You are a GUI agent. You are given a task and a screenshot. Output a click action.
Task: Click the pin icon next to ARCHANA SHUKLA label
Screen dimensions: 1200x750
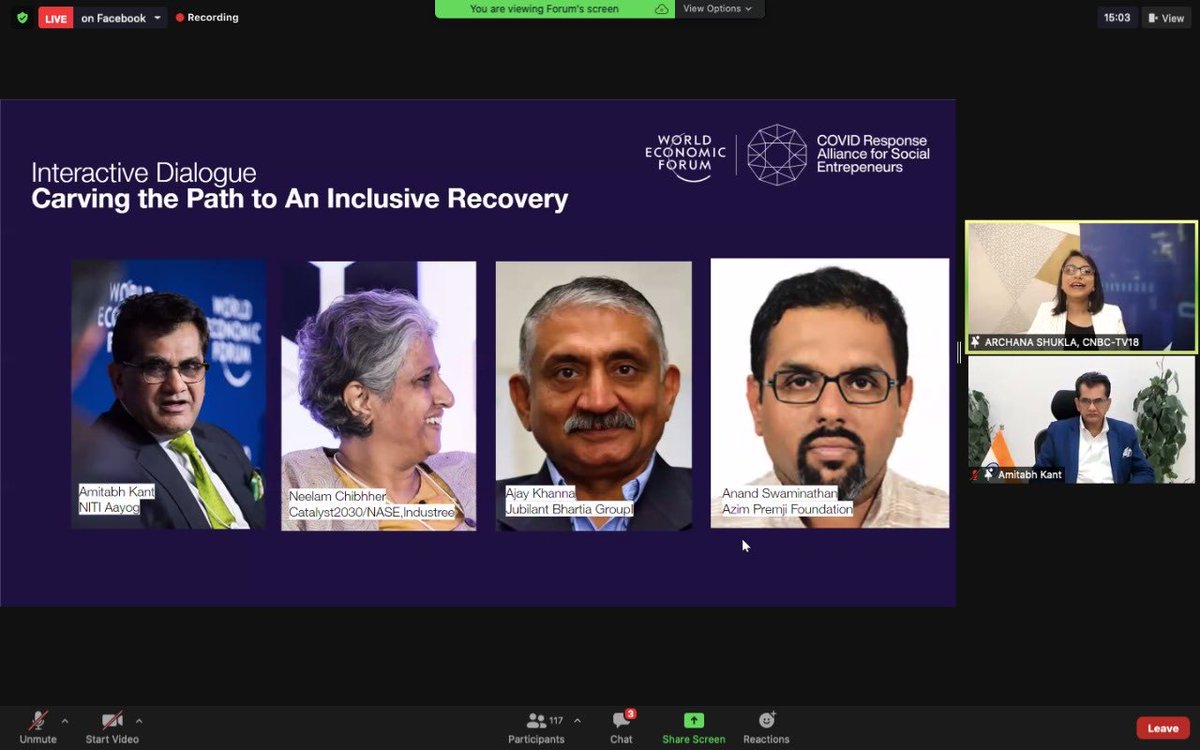click(975, 342)
